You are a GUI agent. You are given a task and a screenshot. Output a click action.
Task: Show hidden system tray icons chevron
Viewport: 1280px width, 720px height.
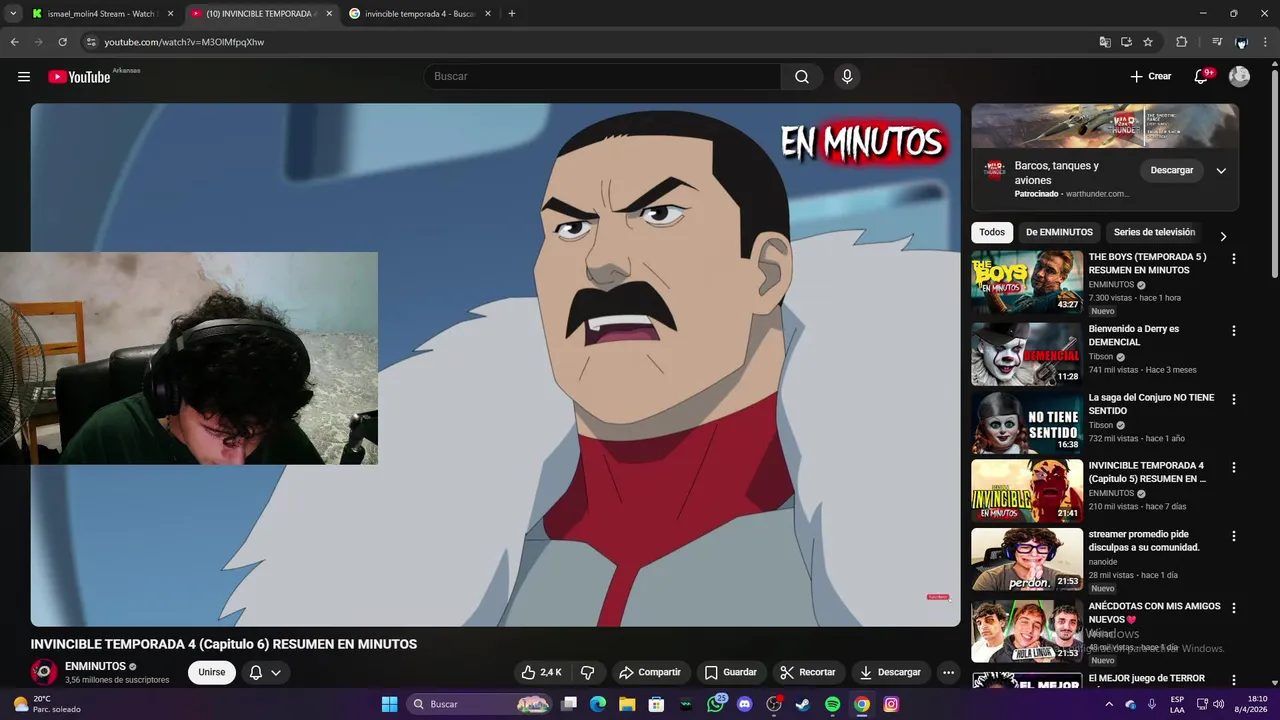pyautogui.click(x=1109, y=704)
